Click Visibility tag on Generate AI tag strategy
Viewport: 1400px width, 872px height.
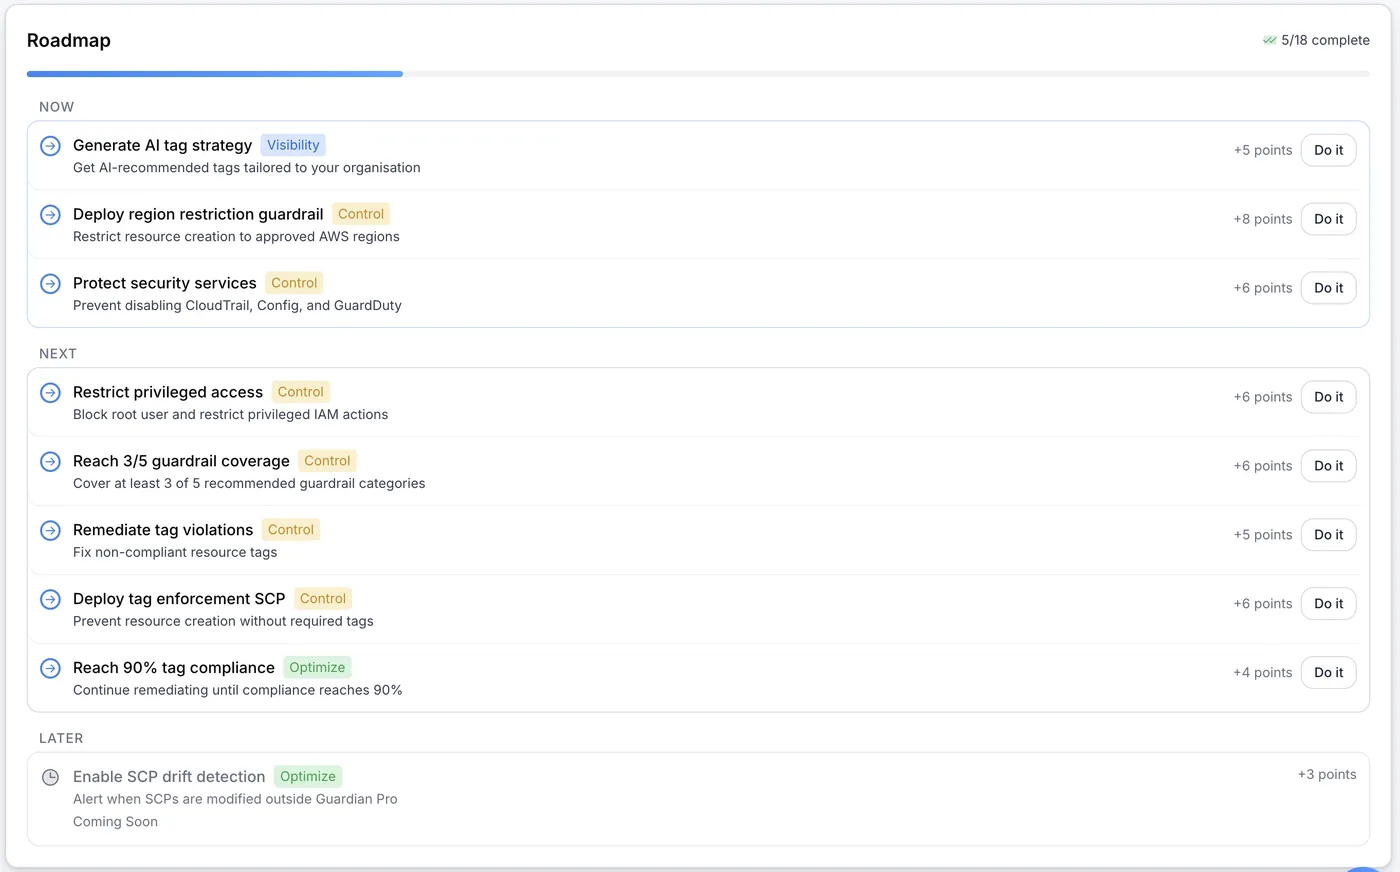[x=293, y=145]
